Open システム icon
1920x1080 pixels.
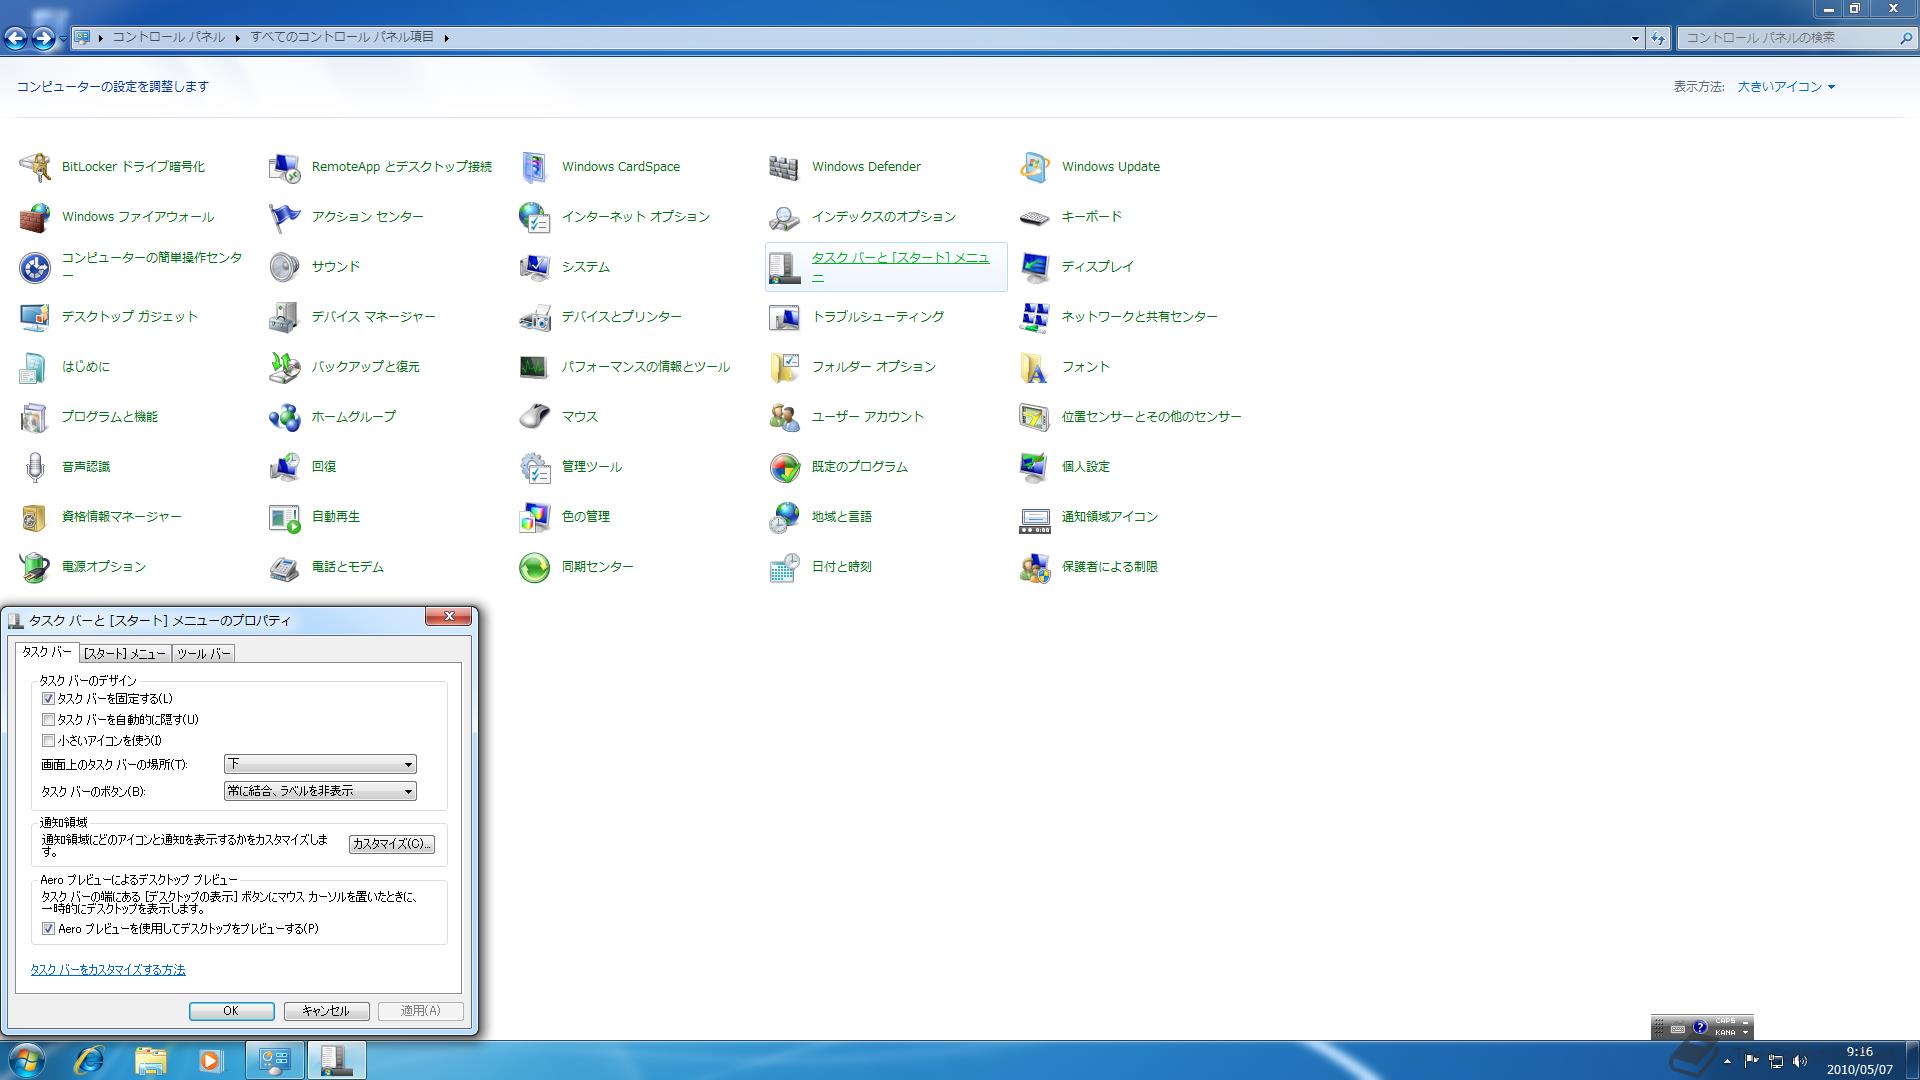pyautogui.click(x=535, y=267)
